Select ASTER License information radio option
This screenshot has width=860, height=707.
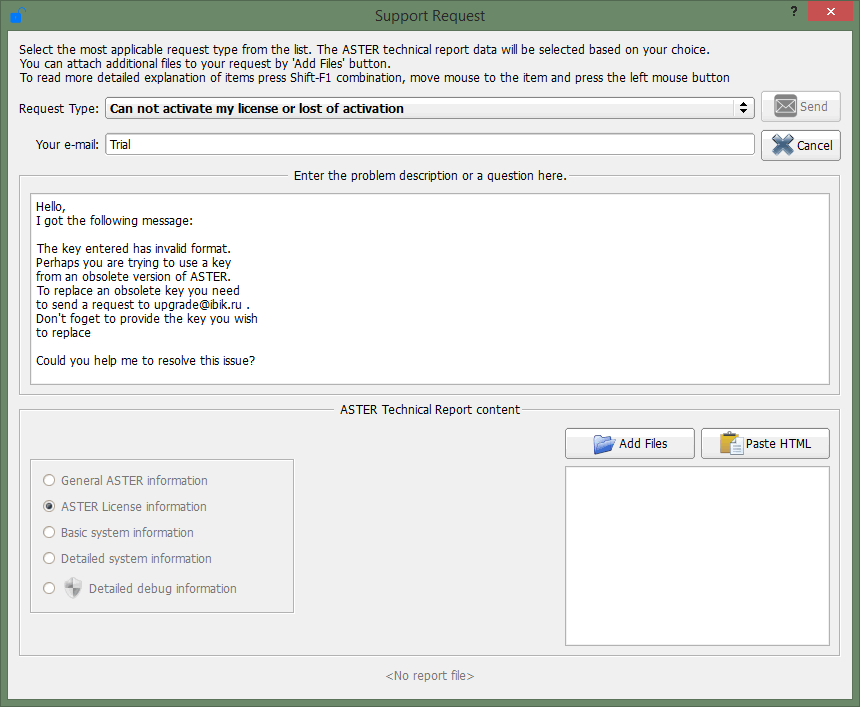(x=49, y=507)
